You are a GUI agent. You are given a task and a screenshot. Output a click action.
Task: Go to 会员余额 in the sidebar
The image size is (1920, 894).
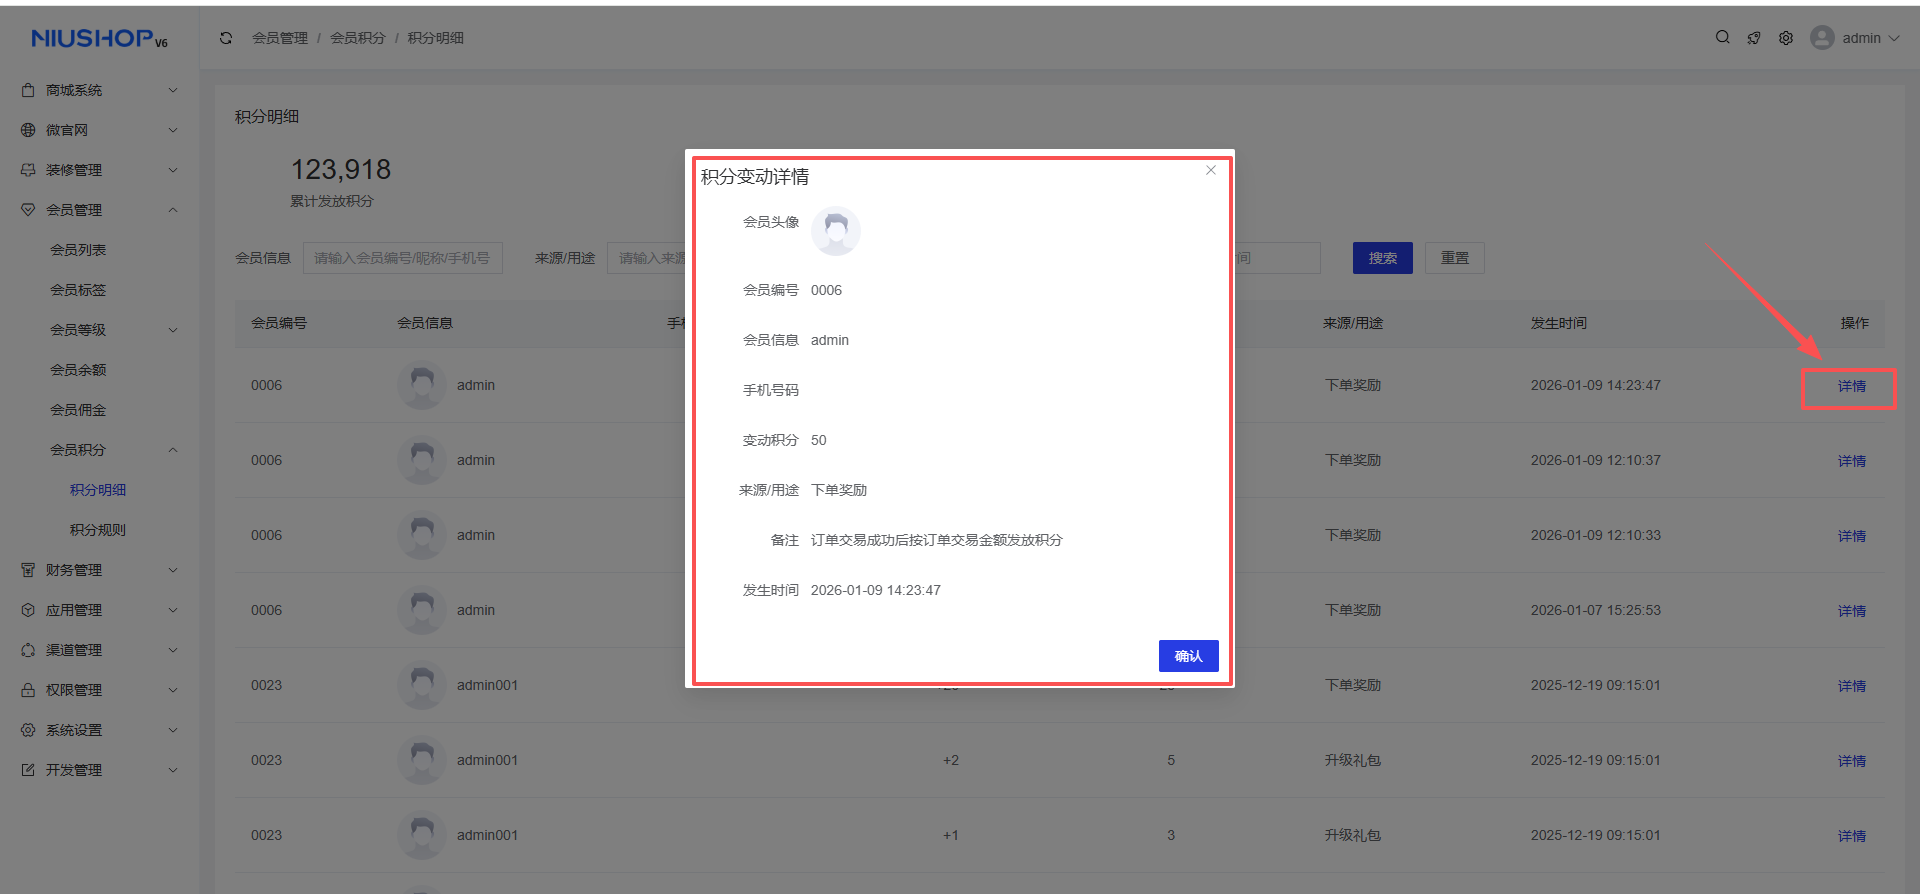tap(78, 370)
